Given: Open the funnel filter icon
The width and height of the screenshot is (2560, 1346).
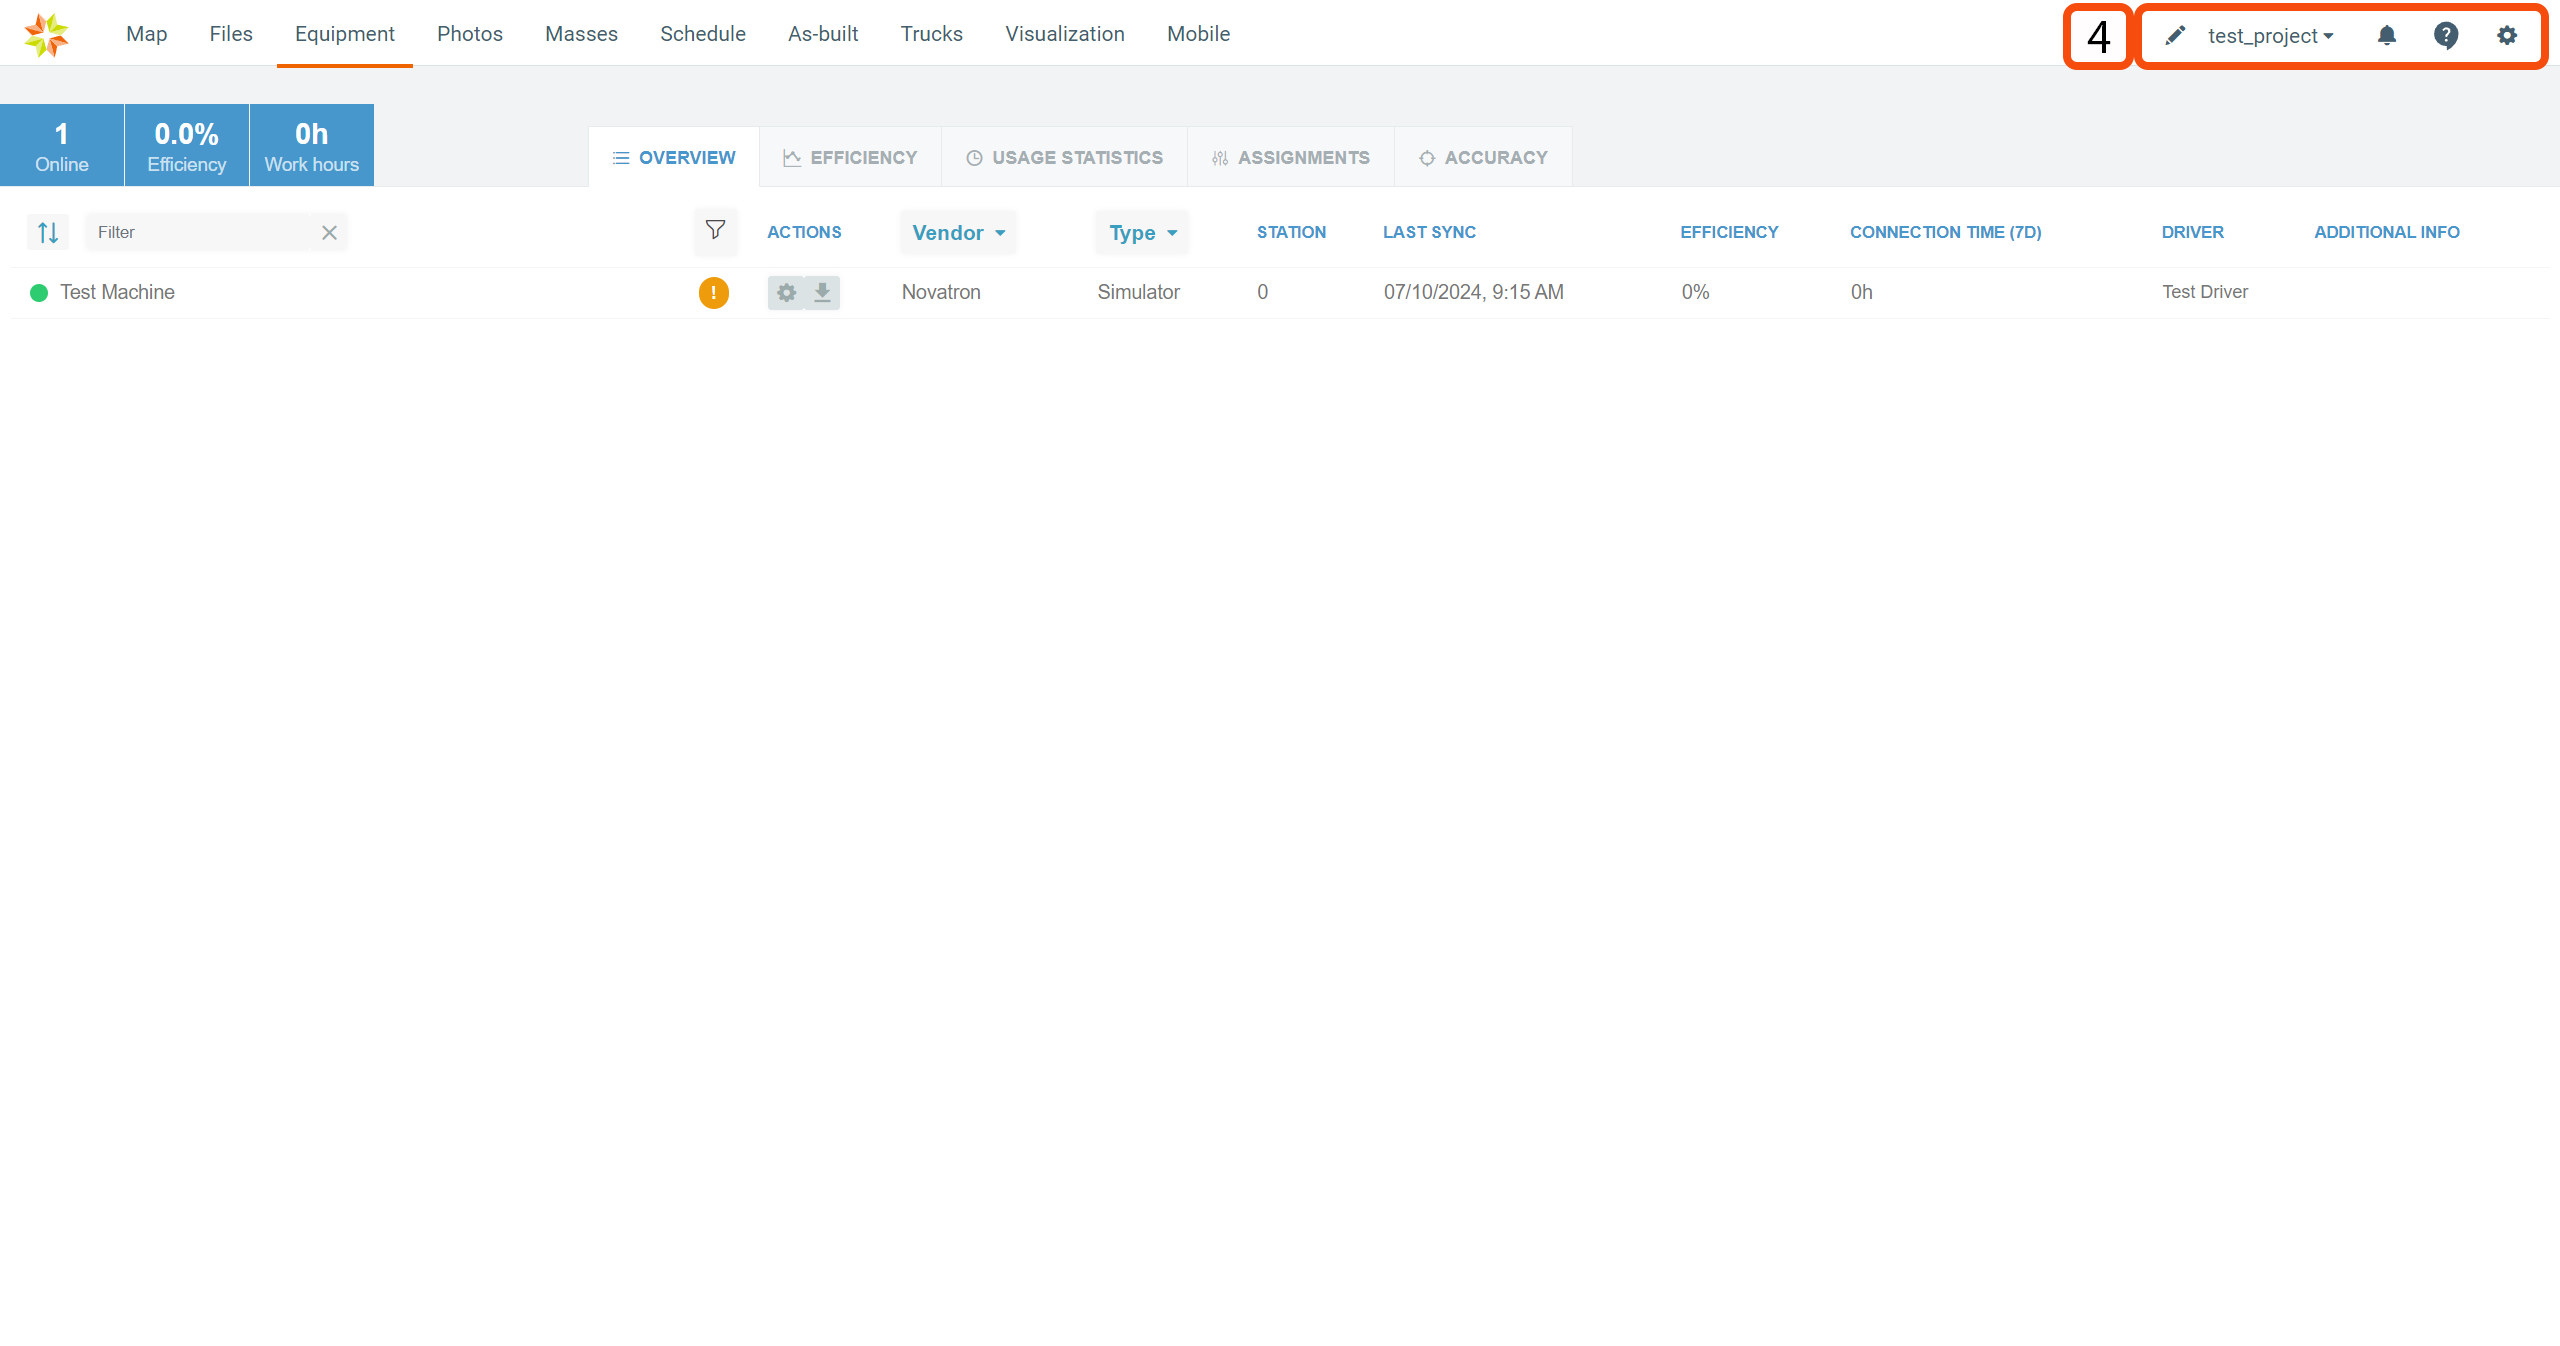Looking at the screenshot, I should (715, 230).
